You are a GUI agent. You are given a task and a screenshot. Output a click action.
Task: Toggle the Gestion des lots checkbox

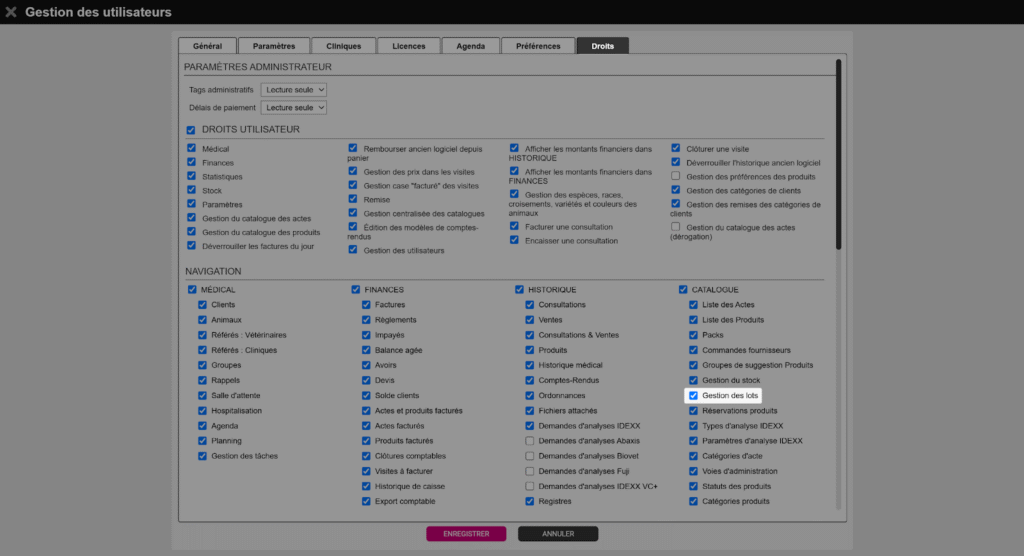[x=693, y=396]
